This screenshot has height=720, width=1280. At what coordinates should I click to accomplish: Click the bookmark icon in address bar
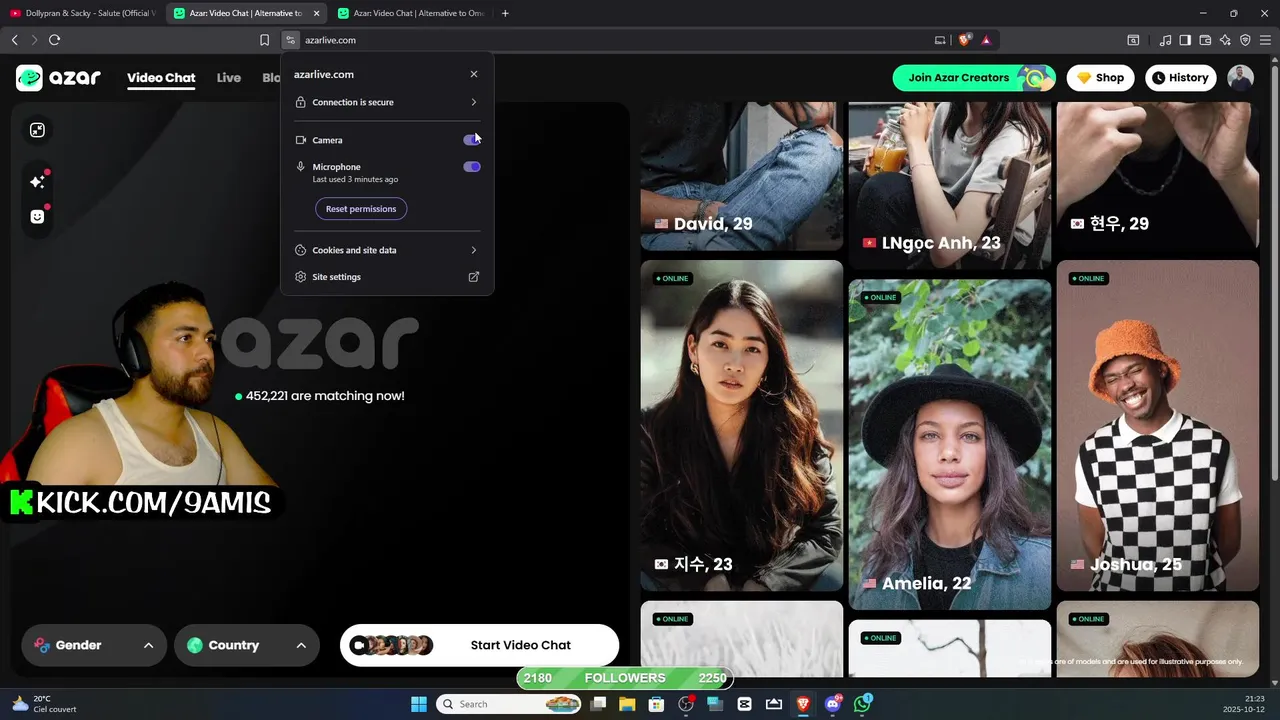pos(264,40)
